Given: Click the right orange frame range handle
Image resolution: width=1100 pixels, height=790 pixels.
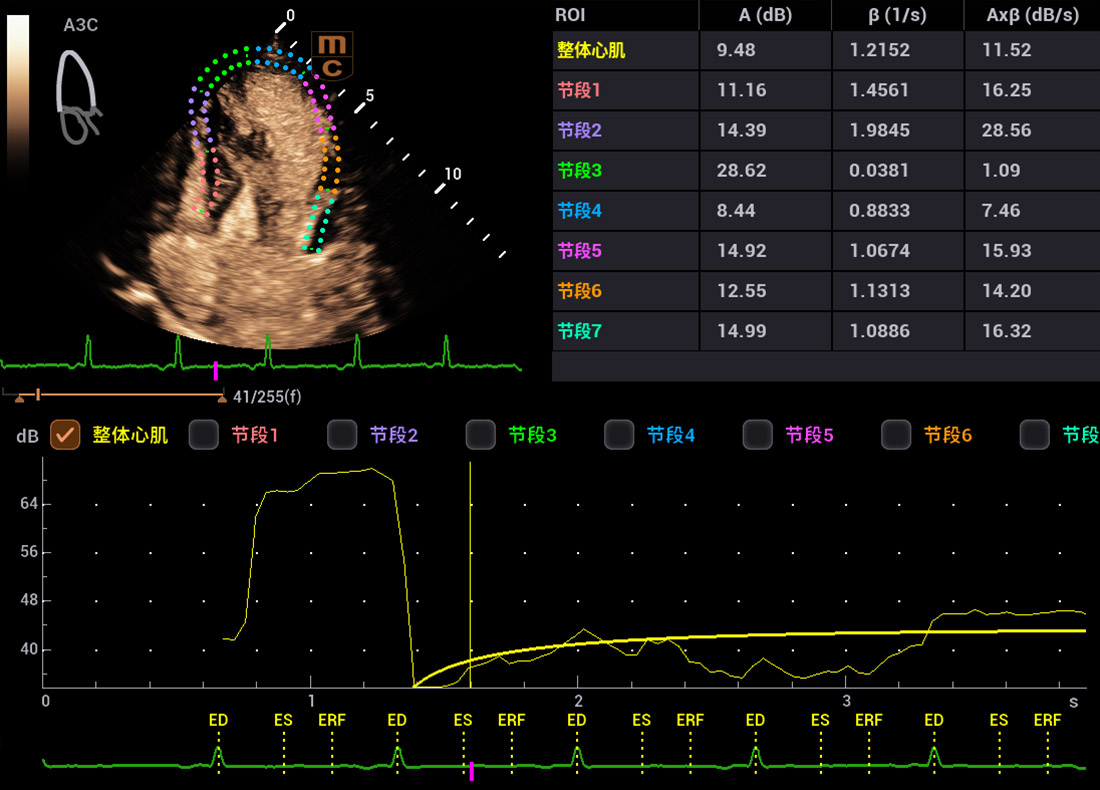Looking at the screenshot, I should pyautogui.click(x=221, y=398).
